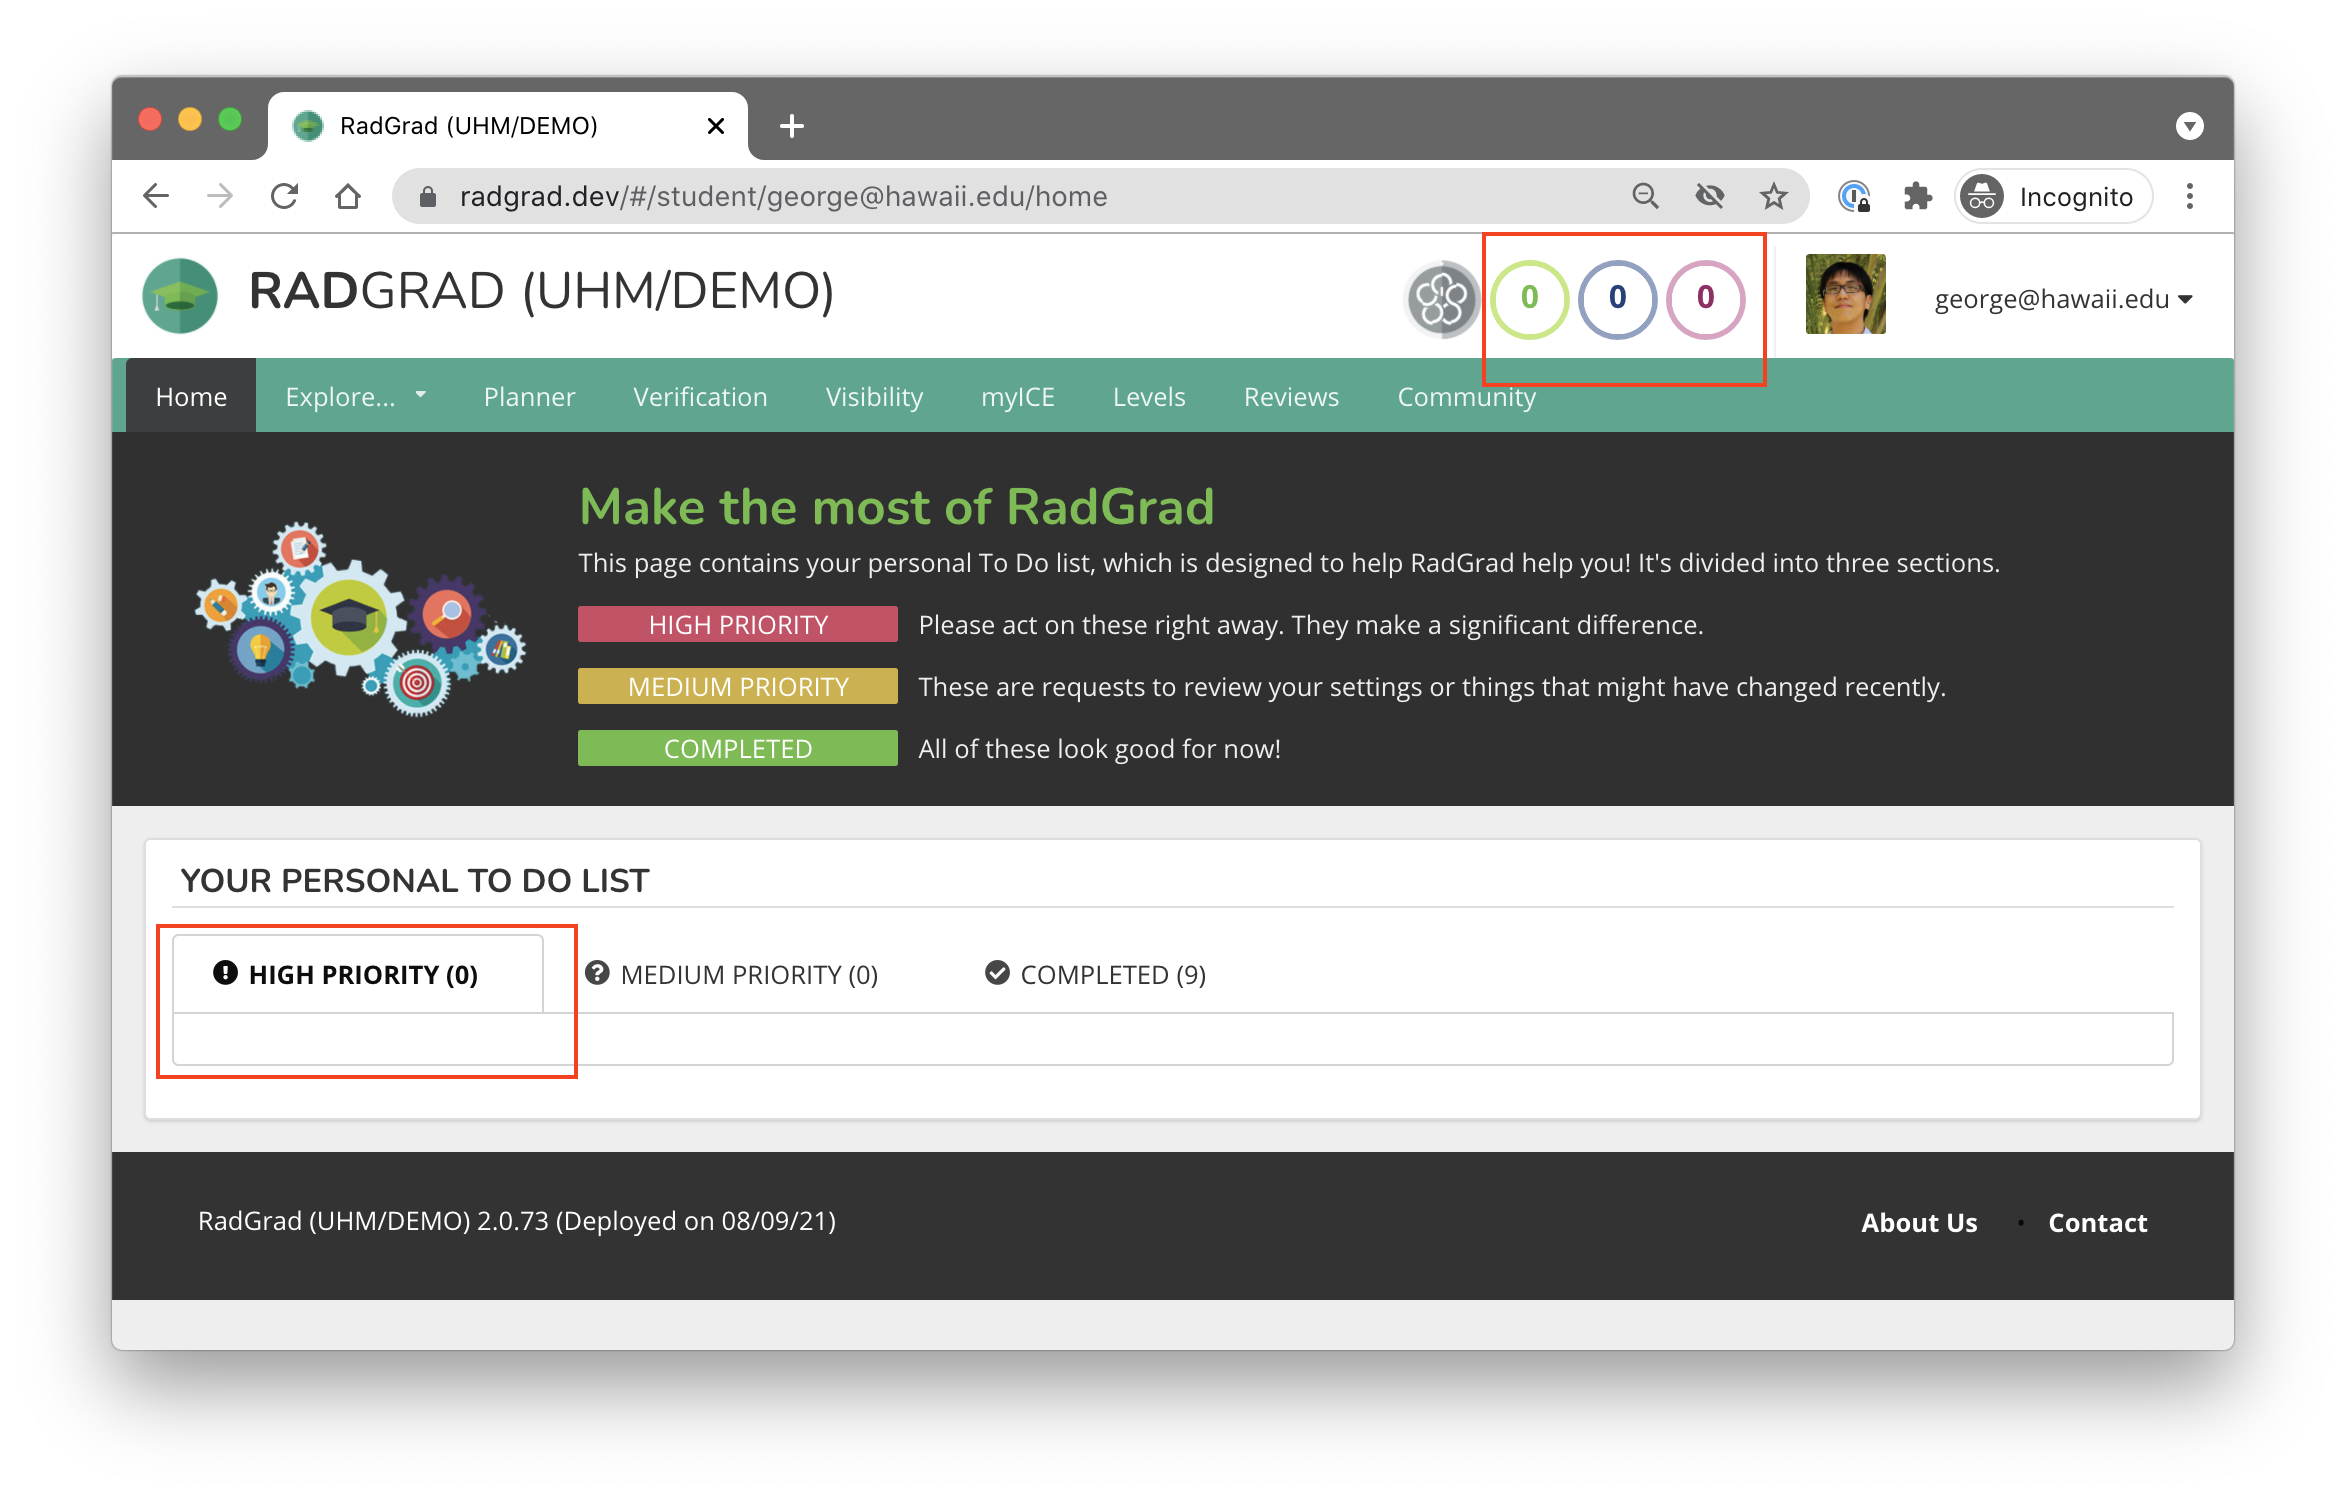
Task: Open the browser extensions puzzle icon
Action: [x=1917, y=197]
